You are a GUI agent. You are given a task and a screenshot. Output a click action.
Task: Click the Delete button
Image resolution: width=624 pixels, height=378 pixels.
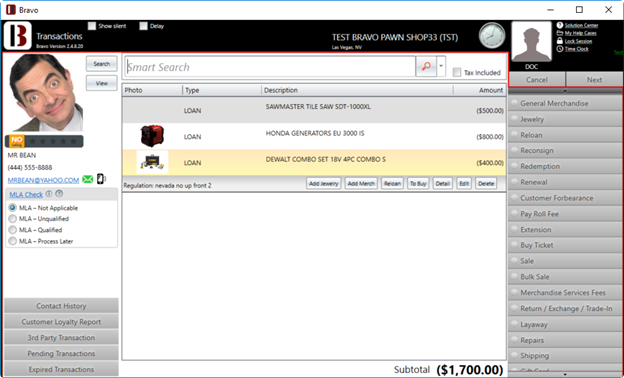click(x=486, y=183)
